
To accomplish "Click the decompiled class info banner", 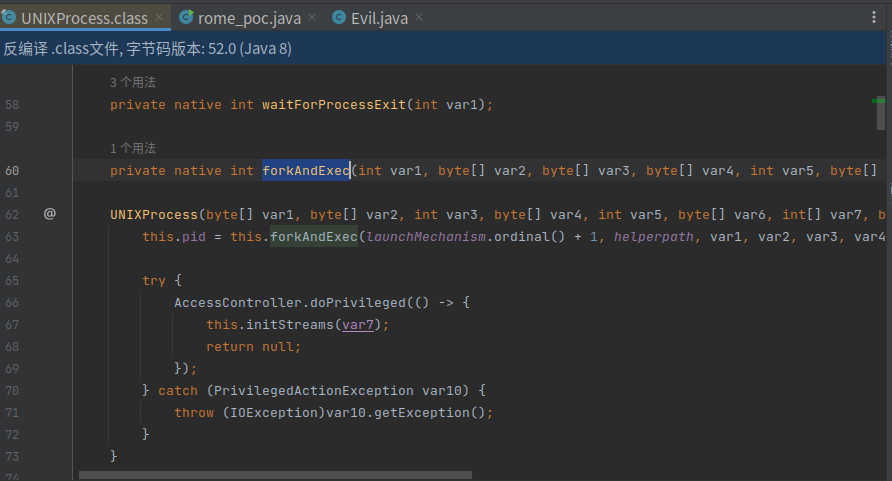I will [443, 48].
